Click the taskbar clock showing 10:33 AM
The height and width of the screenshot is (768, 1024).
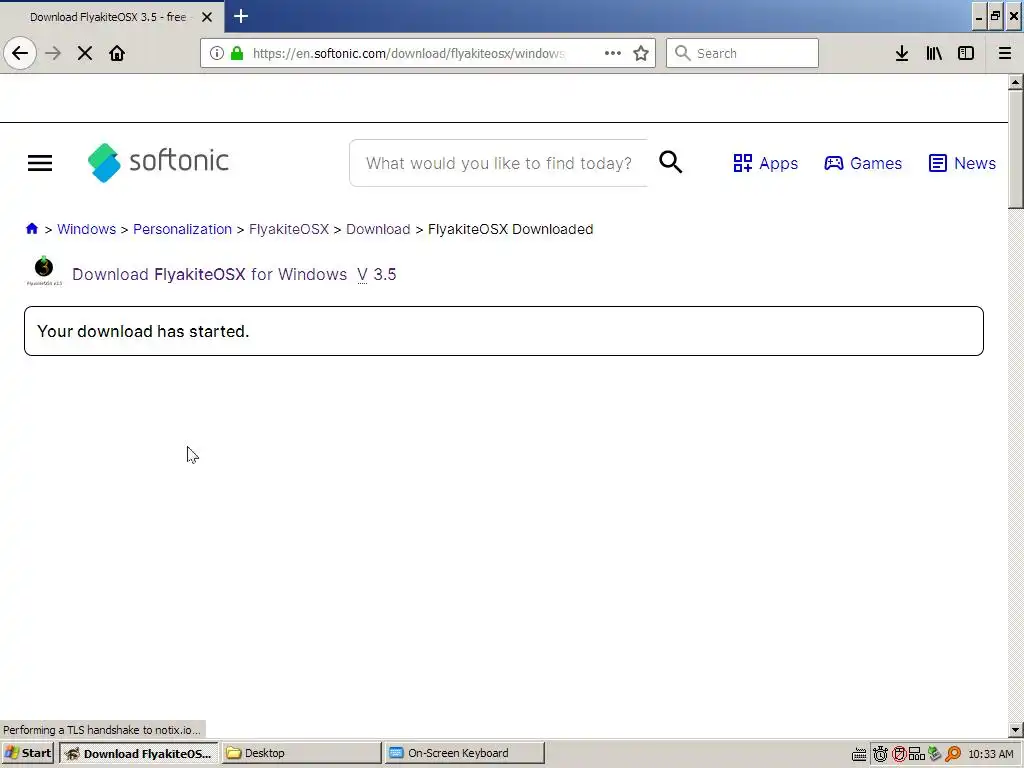click(x=991, y=754)
